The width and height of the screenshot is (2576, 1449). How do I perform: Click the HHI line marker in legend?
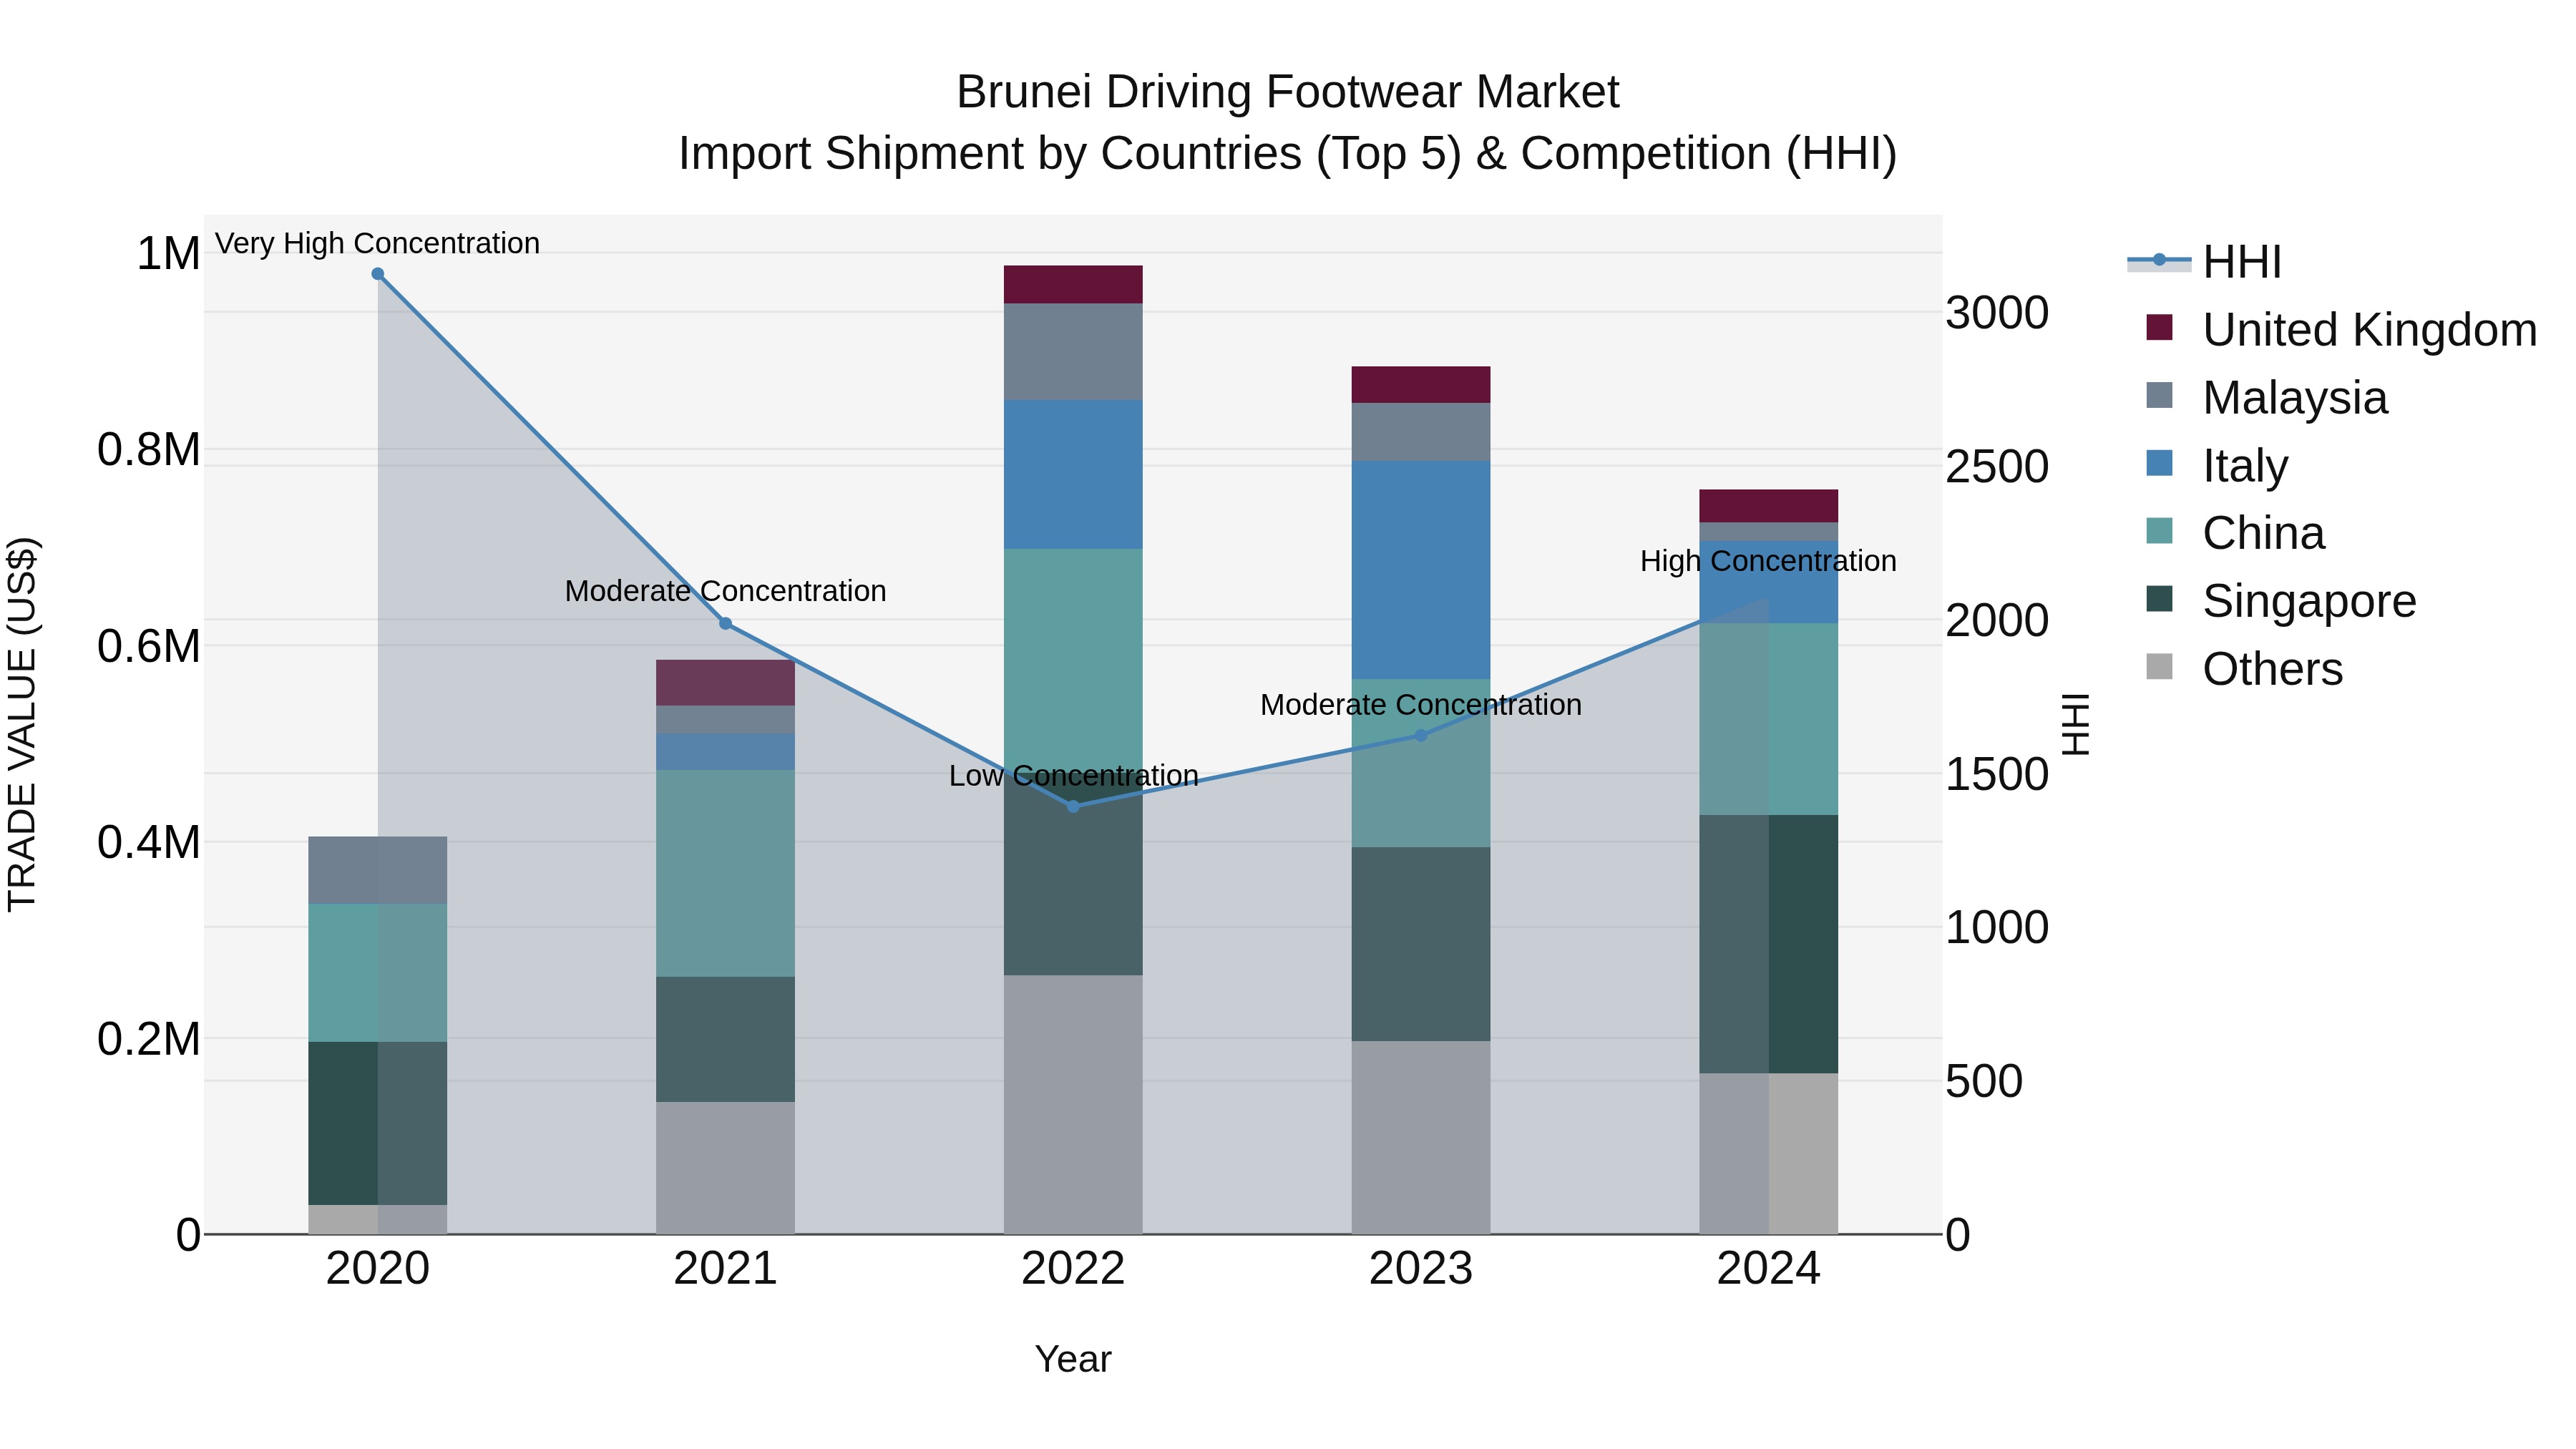pos(2159,260)
